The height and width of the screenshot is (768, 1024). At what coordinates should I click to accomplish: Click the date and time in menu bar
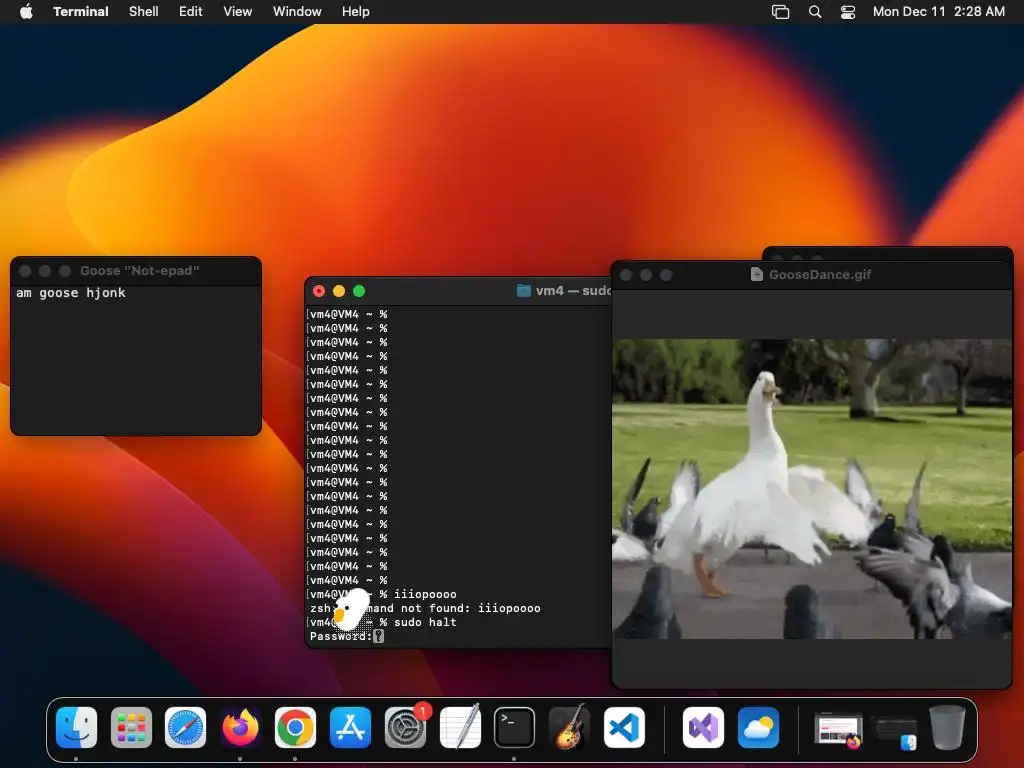point(938,11)
